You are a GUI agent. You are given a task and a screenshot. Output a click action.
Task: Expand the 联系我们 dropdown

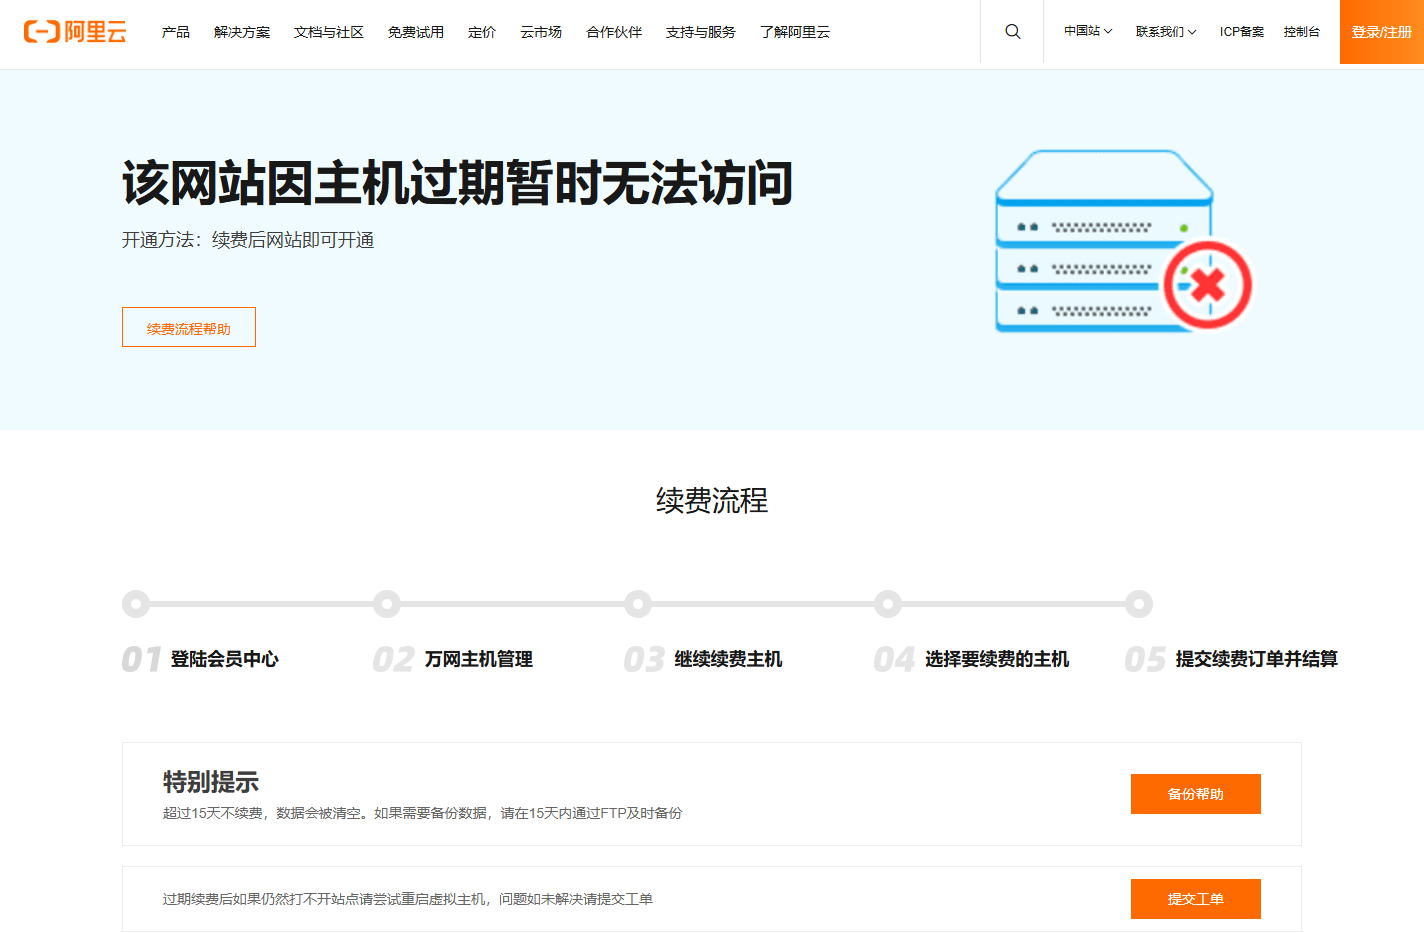tap(1166, 32)
